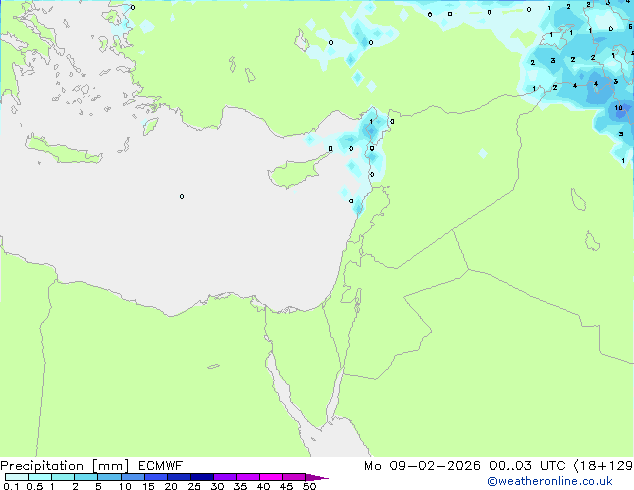Select the 2–5 mm legend color swatch

(86, 477)
